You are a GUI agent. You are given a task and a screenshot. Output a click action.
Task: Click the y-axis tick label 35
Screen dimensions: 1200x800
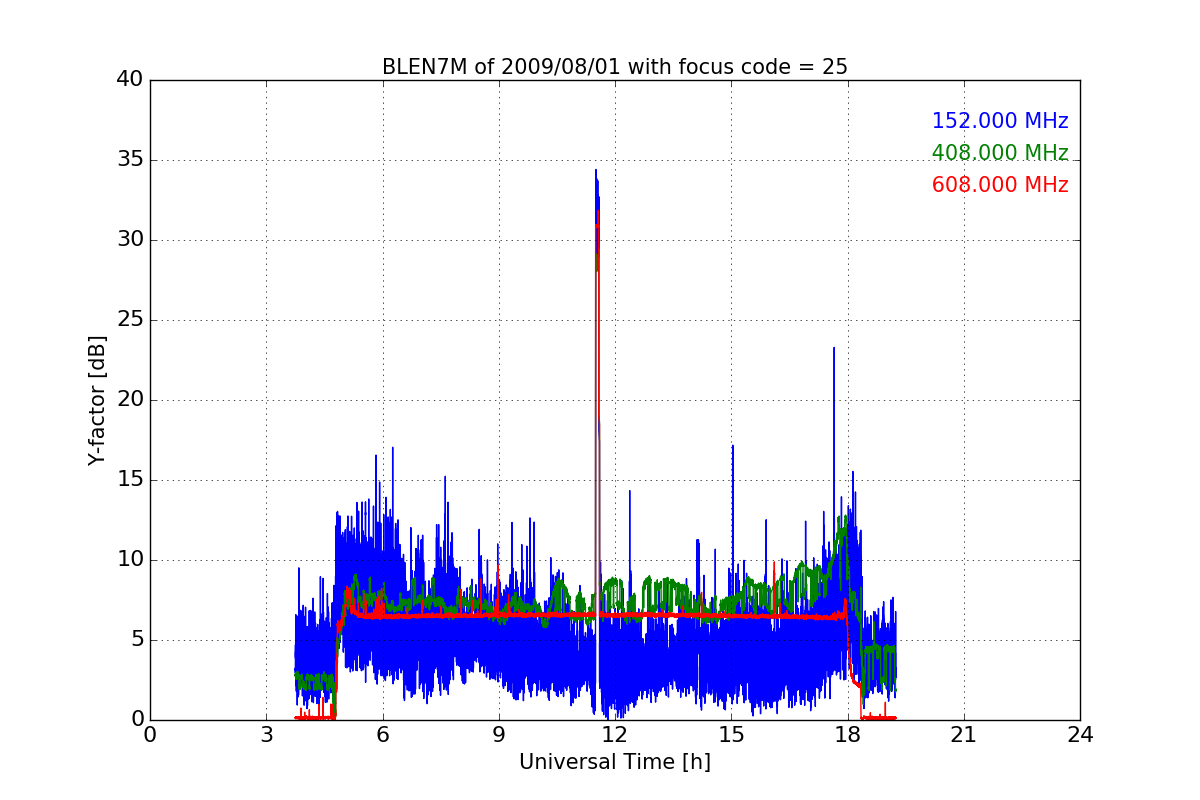(130, 160)
